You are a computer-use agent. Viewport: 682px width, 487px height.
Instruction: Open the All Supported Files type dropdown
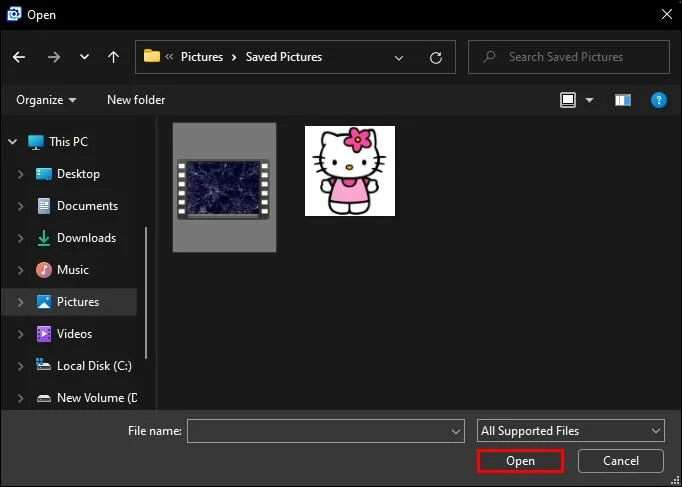coord(571,431)
